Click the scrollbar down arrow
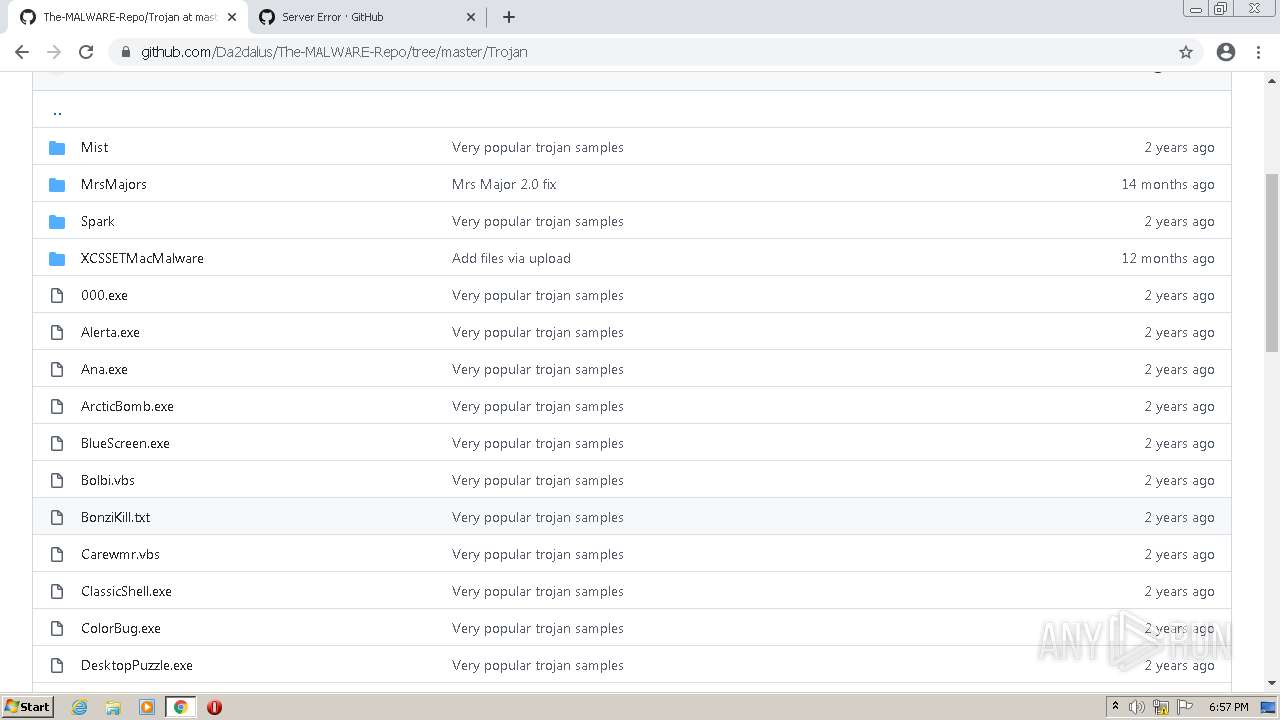This screenshot has width=1280, height=720. [1272, 684]
